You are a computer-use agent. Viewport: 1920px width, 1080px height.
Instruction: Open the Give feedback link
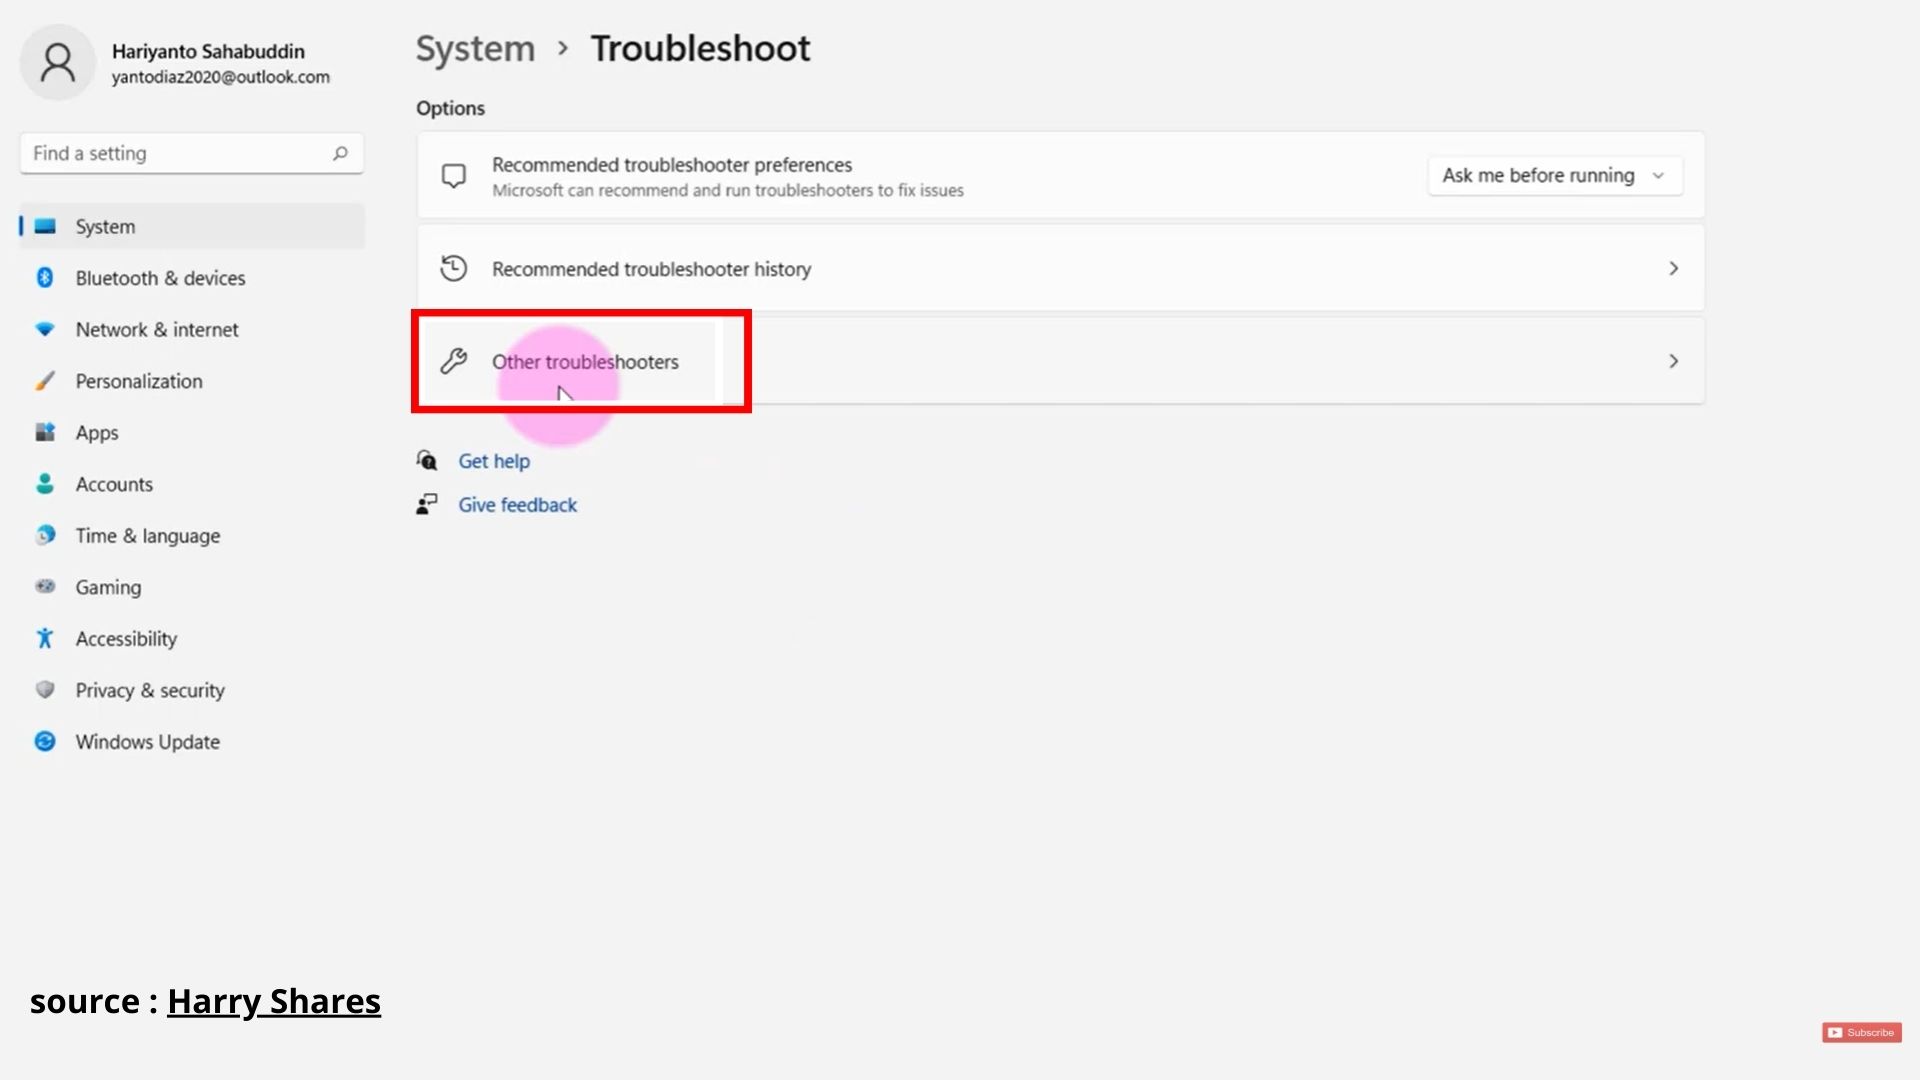(518, 505)
